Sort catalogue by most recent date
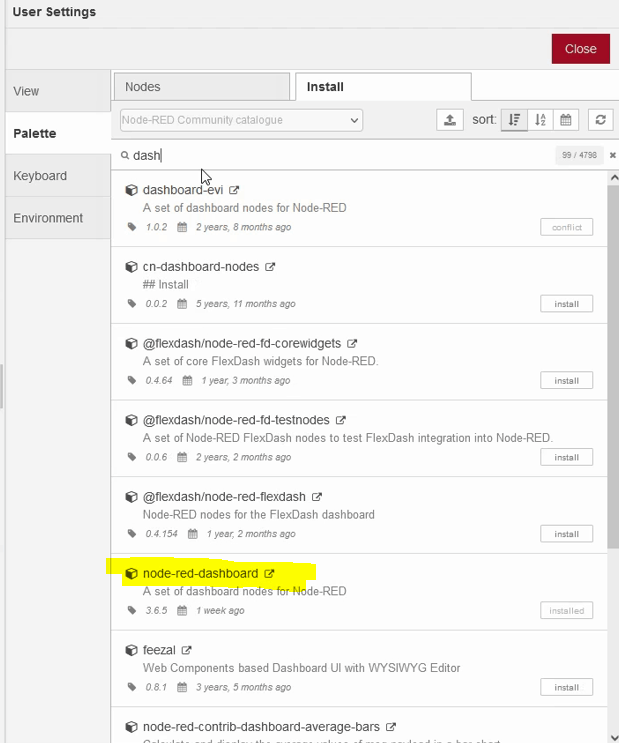The width and height of the screenshot is (619, 743). [x=566, y=120]
